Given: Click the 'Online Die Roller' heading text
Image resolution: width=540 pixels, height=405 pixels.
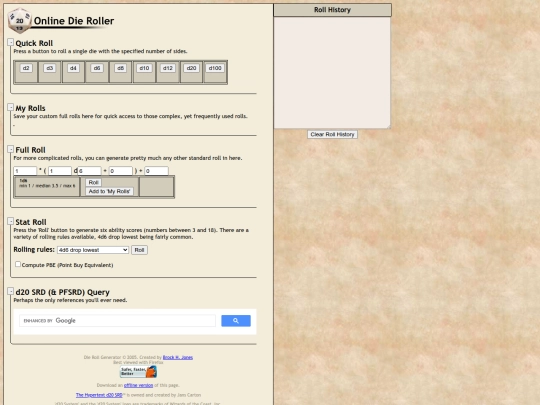Looking at the screenshot, I should coord(74,21).
